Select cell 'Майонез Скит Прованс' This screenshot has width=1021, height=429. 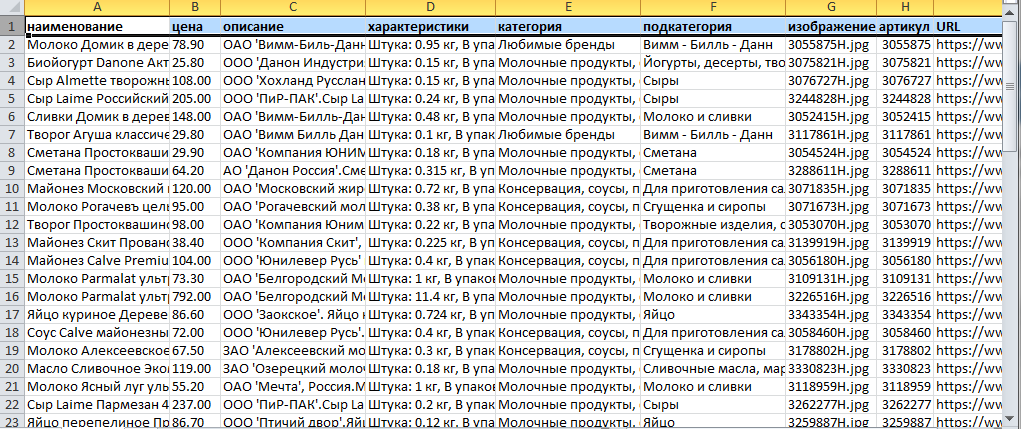(98, 243)
